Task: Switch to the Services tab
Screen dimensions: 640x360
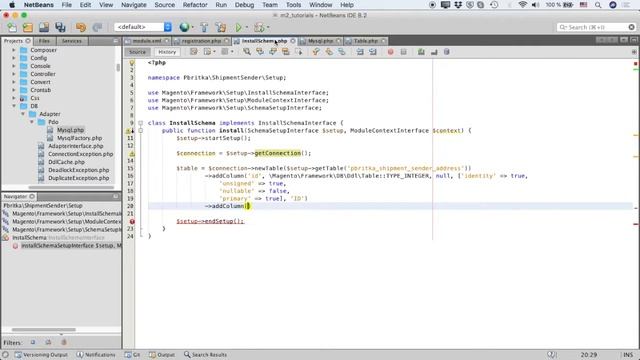Action: coord(71,41)
